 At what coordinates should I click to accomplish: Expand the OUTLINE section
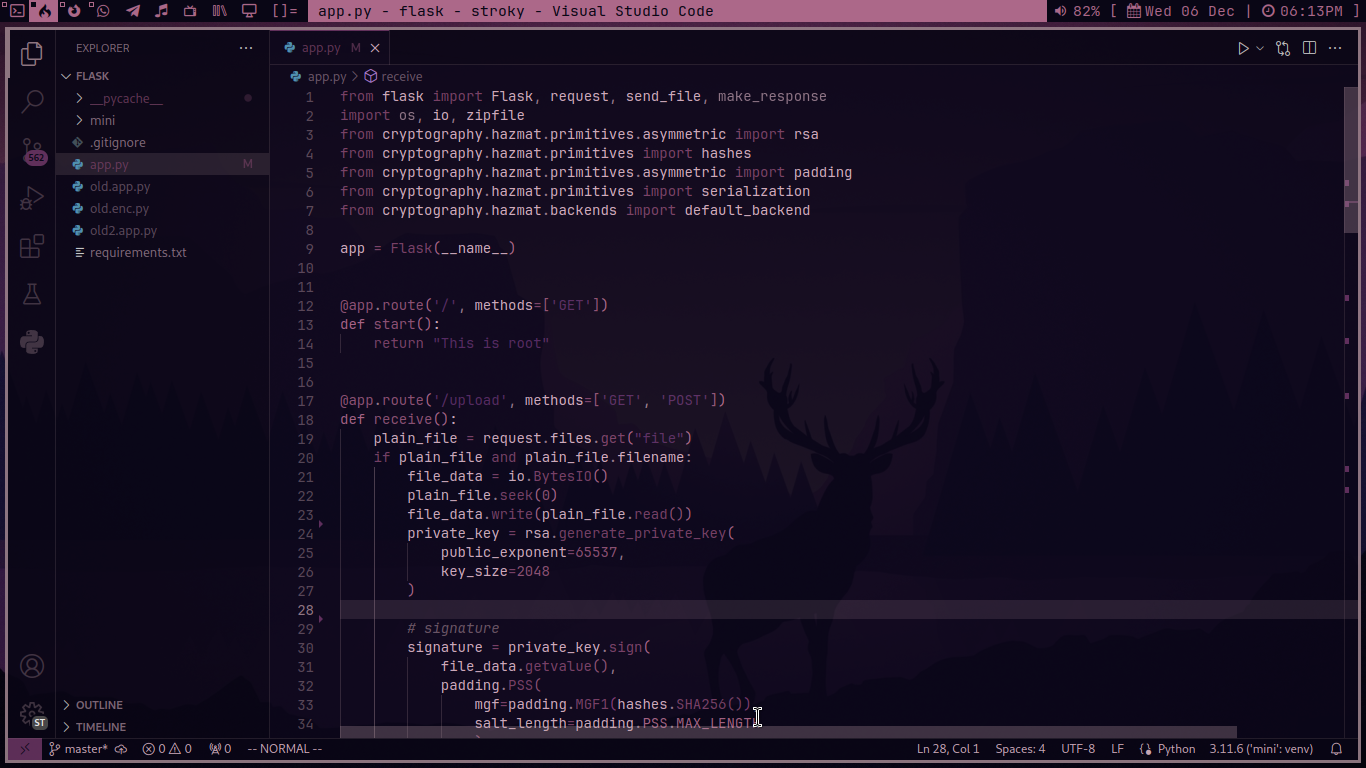click(x=99, y=705)
